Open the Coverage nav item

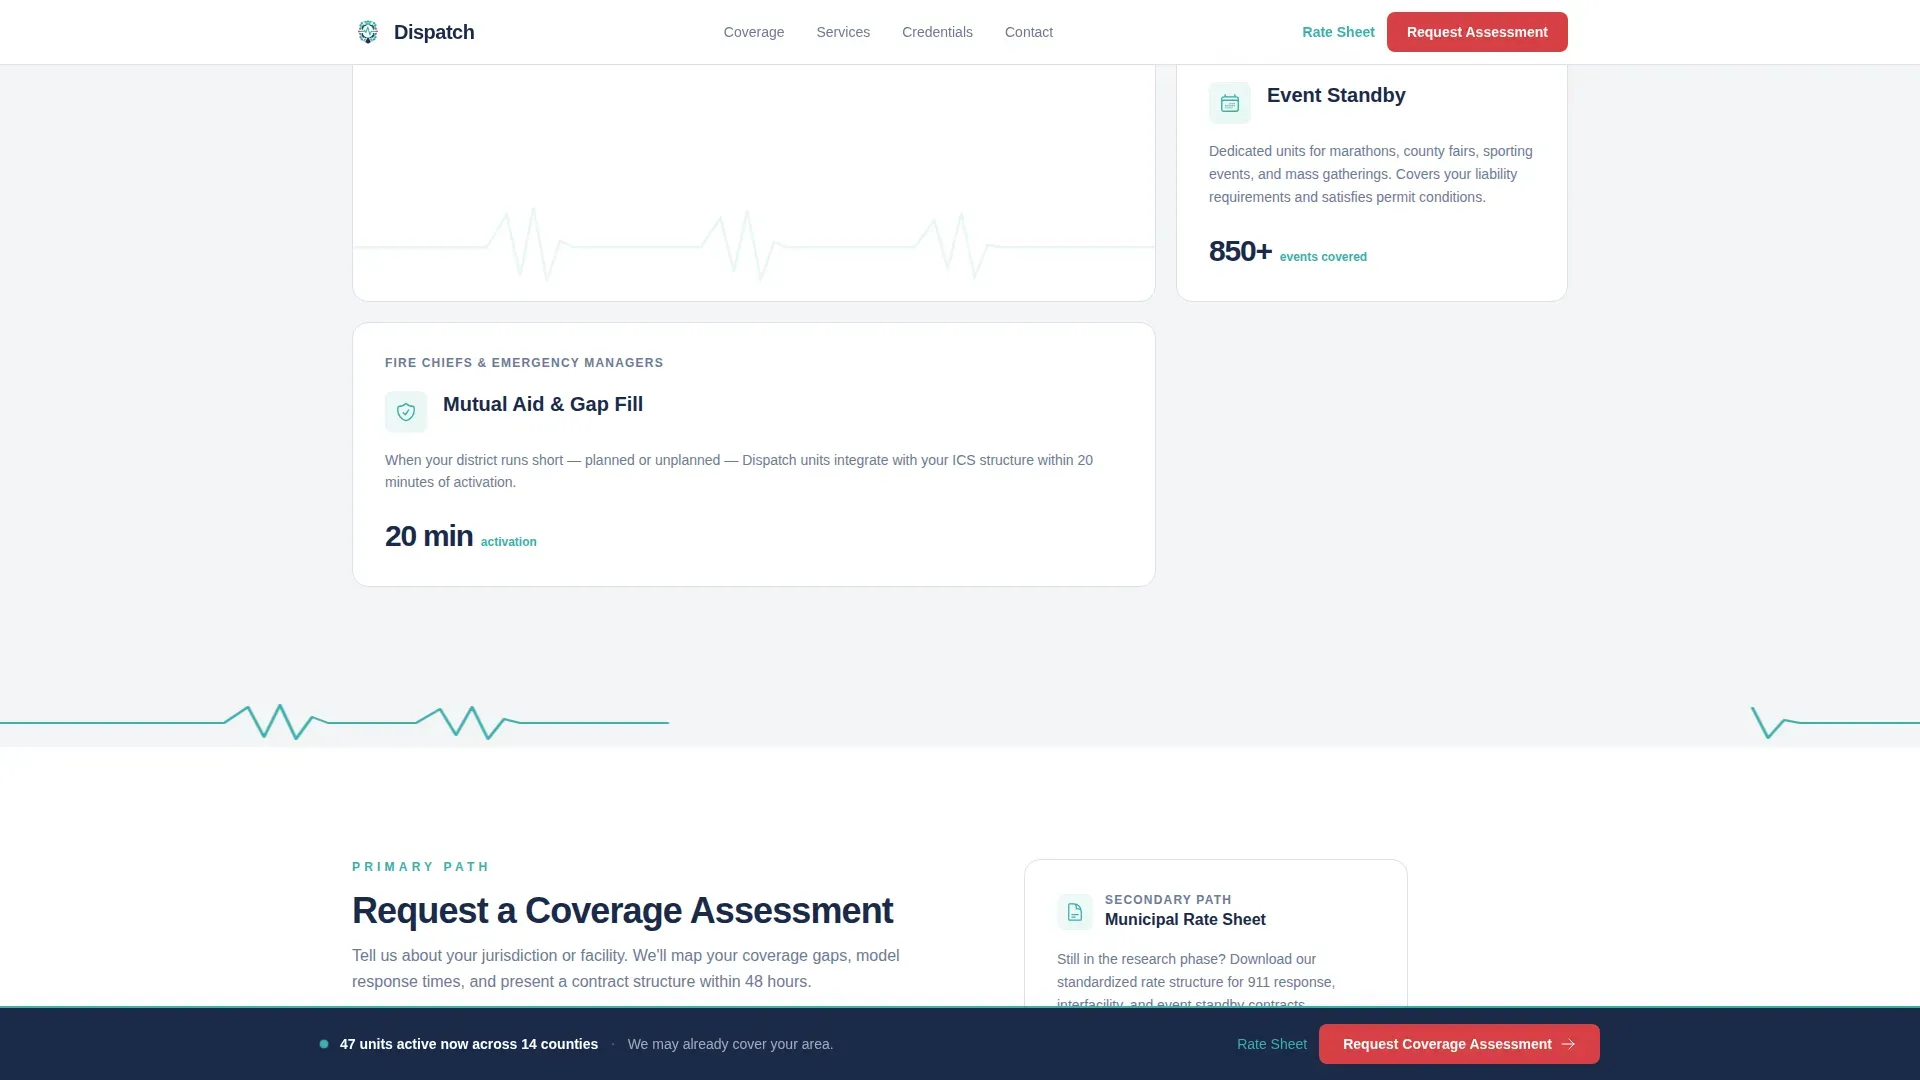point(754,32)
